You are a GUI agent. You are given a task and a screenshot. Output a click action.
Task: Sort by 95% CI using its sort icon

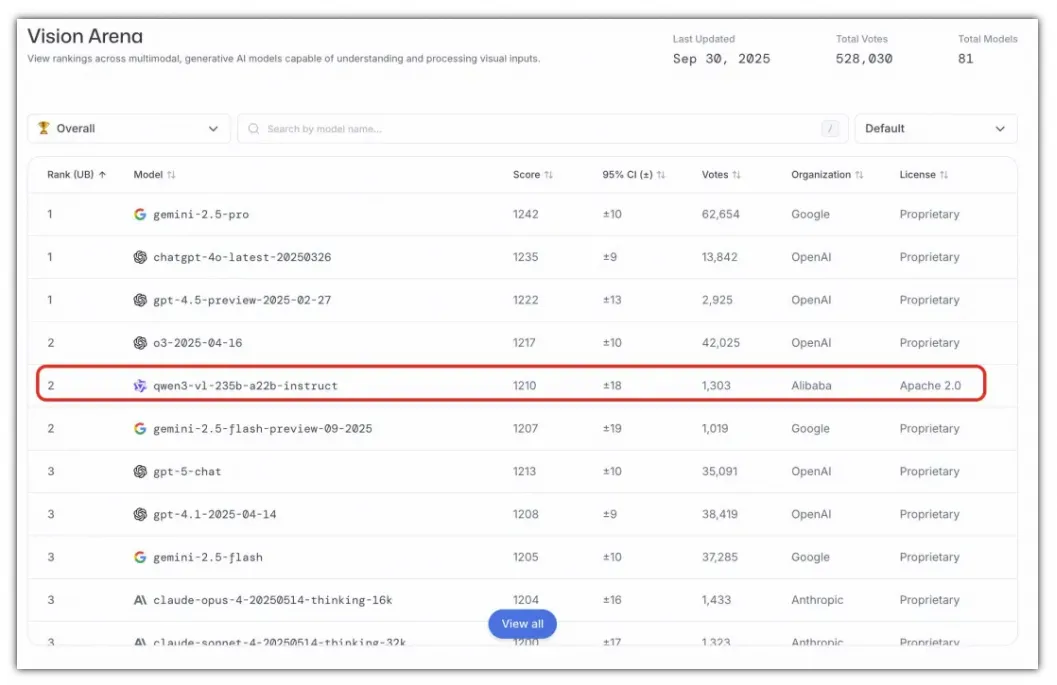[661, 175]
